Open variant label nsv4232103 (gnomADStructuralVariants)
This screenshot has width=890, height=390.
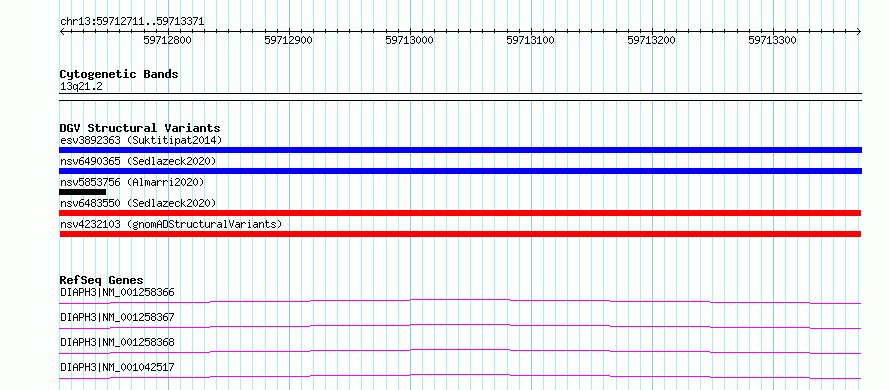tap(171, 224)
